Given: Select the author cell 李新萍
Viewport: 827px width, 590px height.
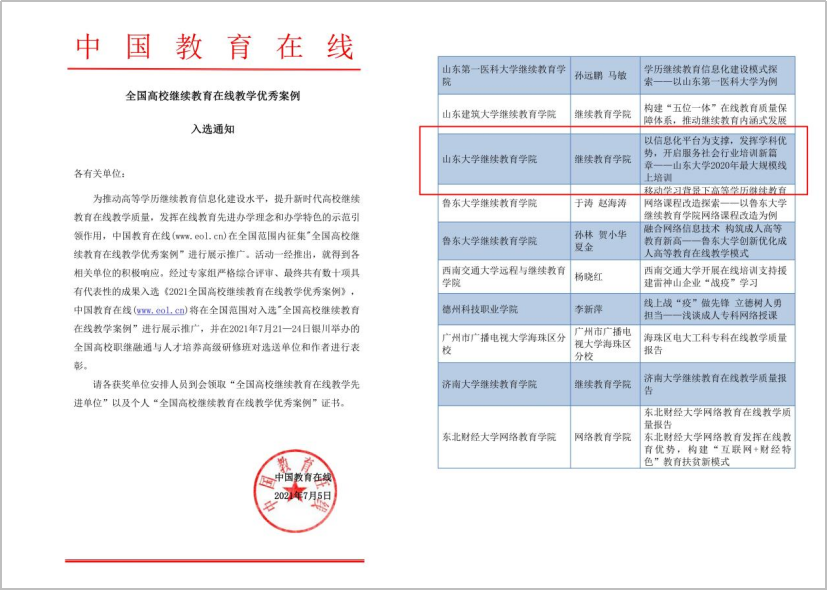Looking at the screenshot, I should coord(605,309).
